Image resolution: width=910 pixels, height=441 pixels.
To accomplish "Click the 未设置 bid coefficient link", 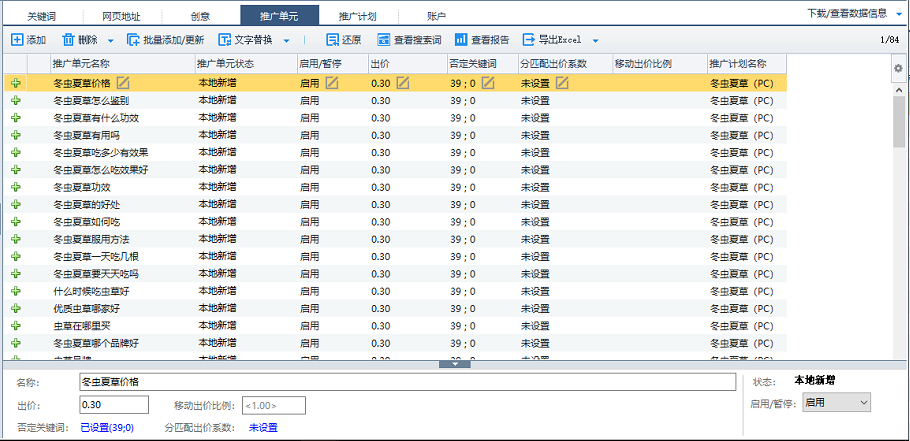I will (x=263, y=428).
